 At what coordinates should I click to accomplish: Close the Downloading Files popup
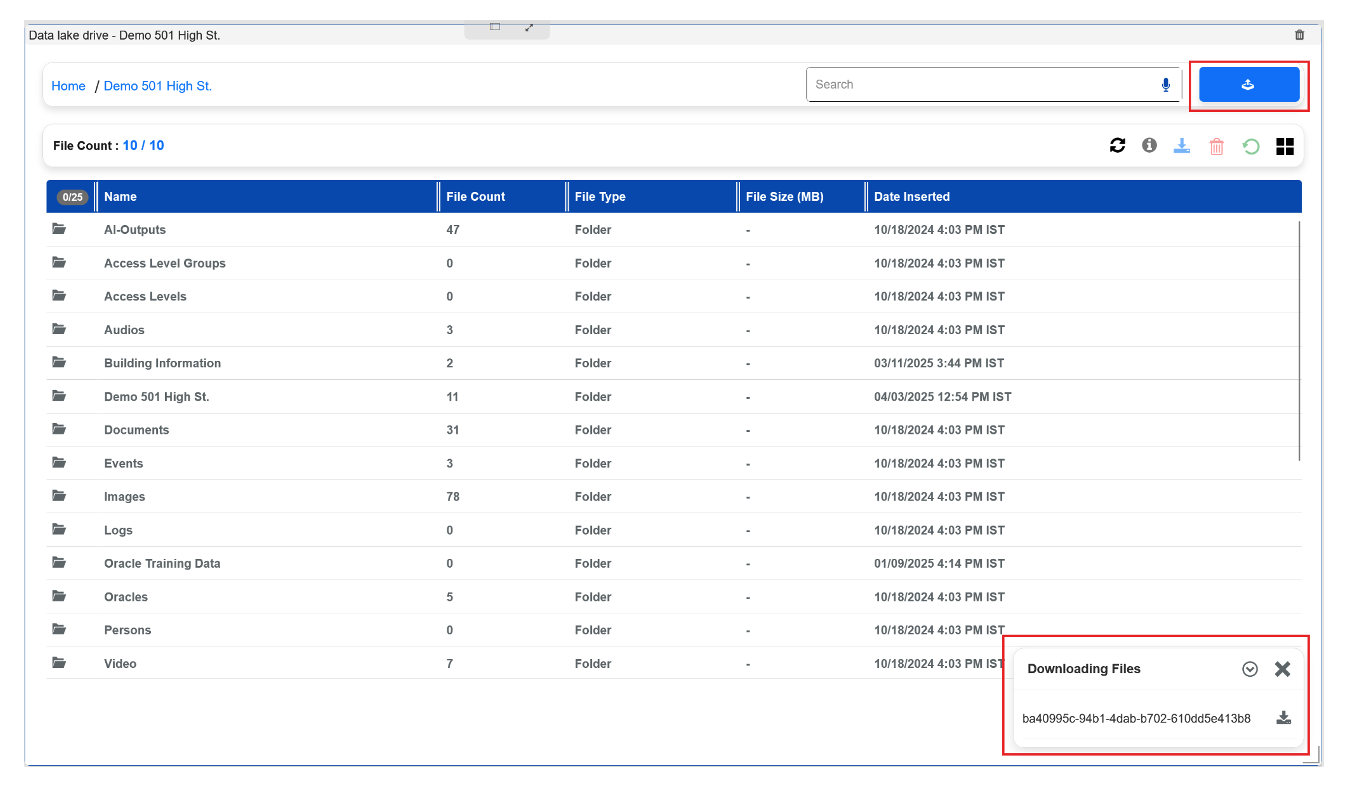[x=1283, y=668]
